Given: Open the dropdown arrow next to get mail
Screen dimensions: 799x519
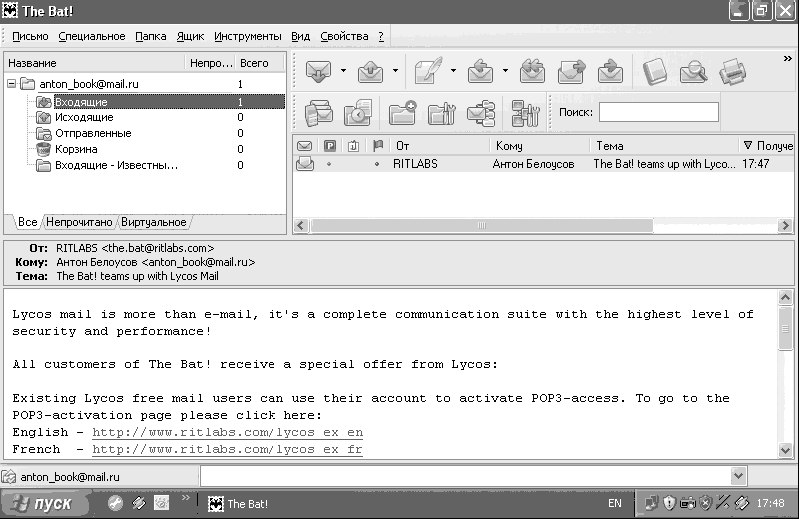Looking at the screenshot, I should pyautogui.click(x=343, y=71).
